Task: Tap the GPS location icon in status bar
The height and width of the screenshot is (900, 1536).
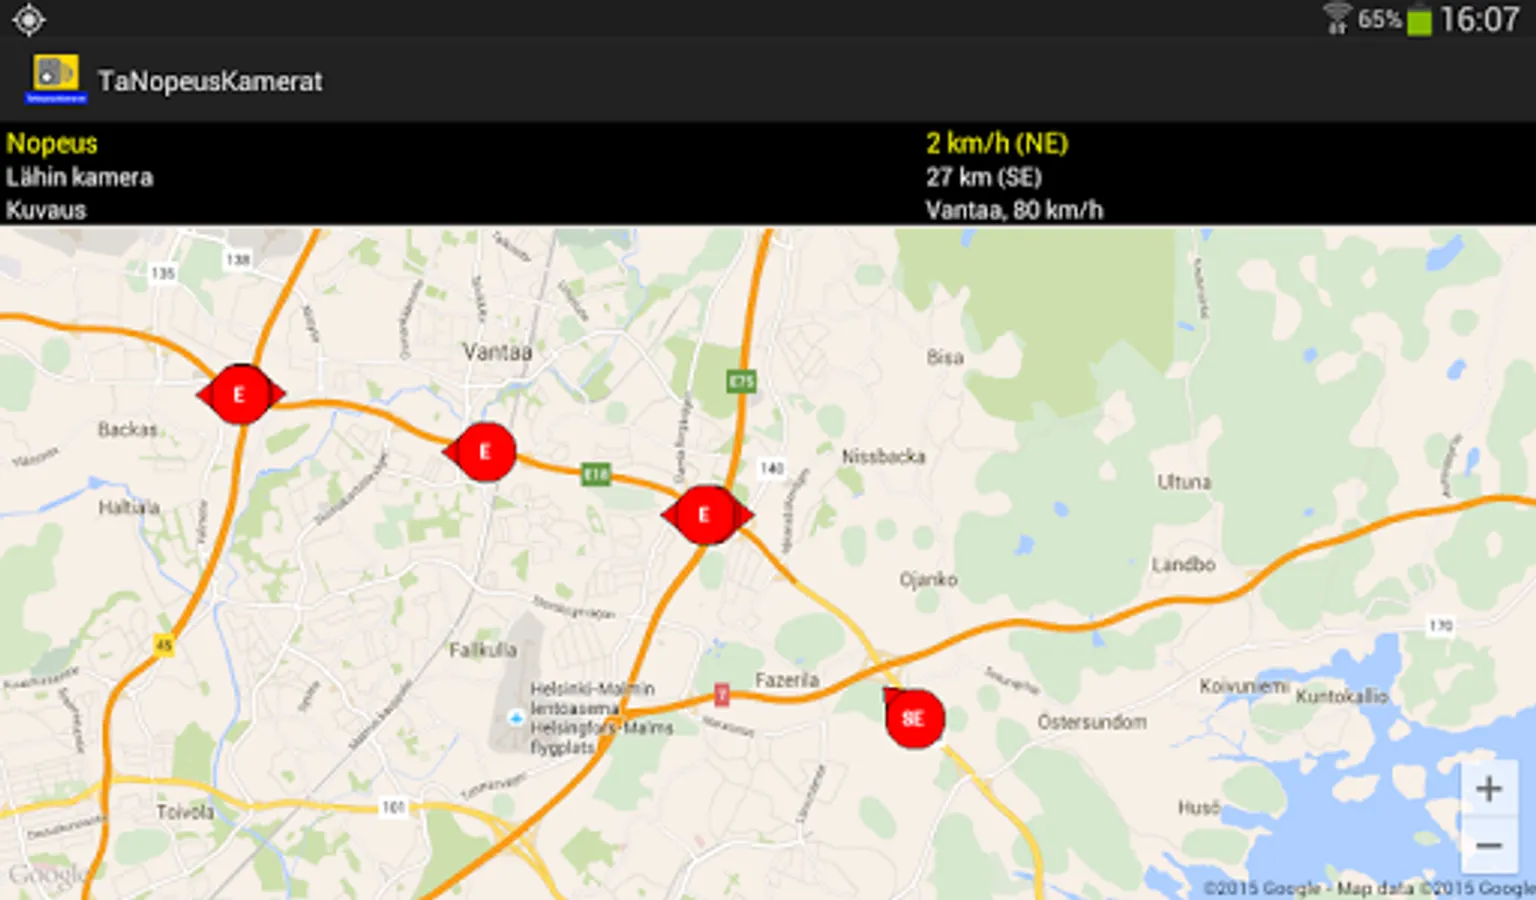Action: [x=28, y=19]
